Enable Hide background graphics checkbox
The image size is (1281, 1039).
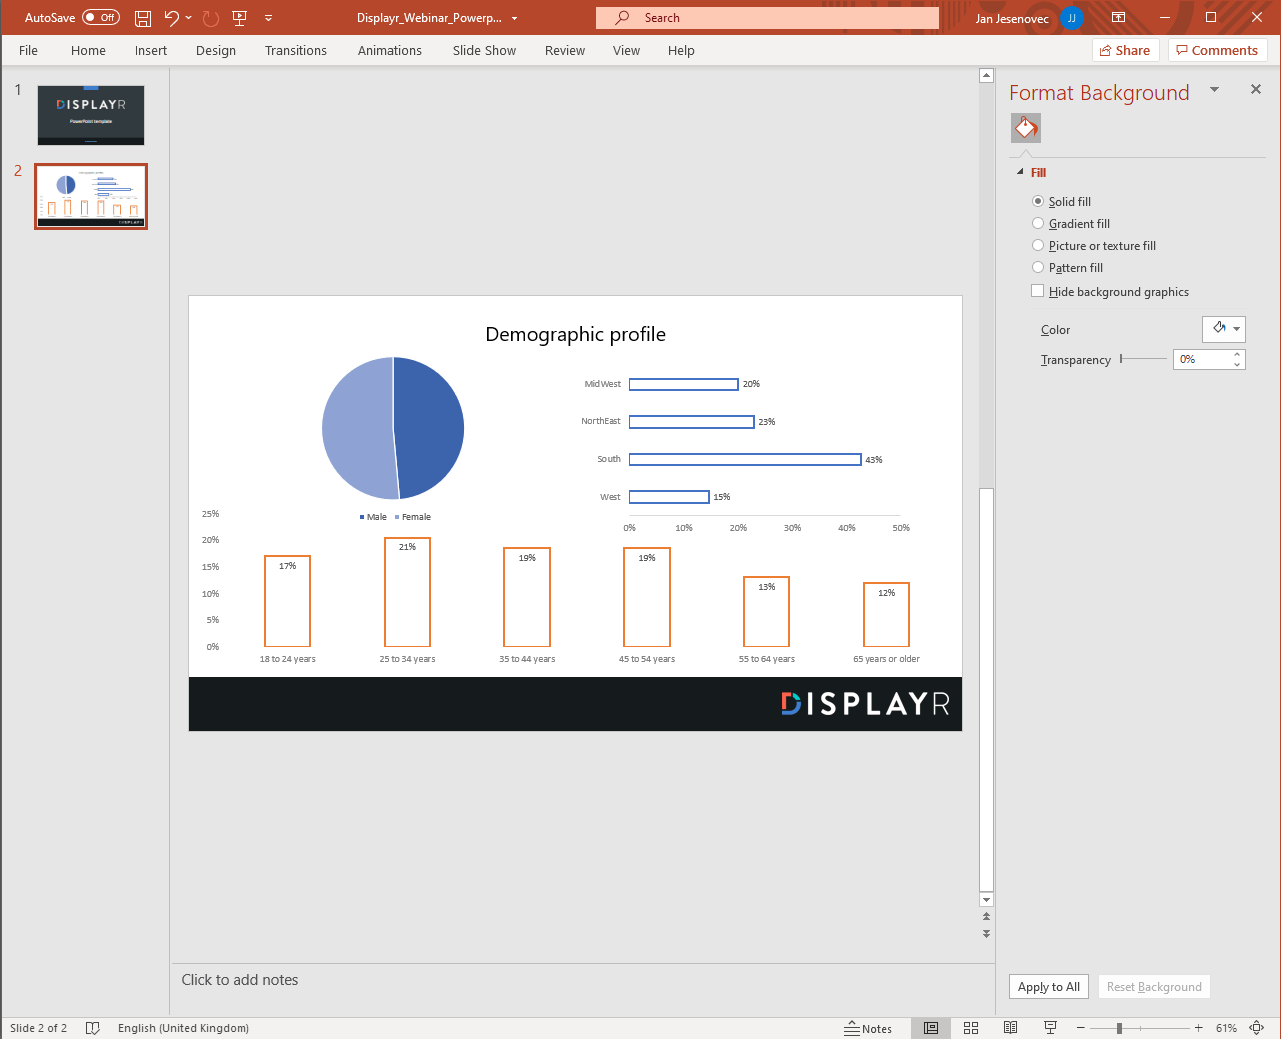click(1037, 292)
